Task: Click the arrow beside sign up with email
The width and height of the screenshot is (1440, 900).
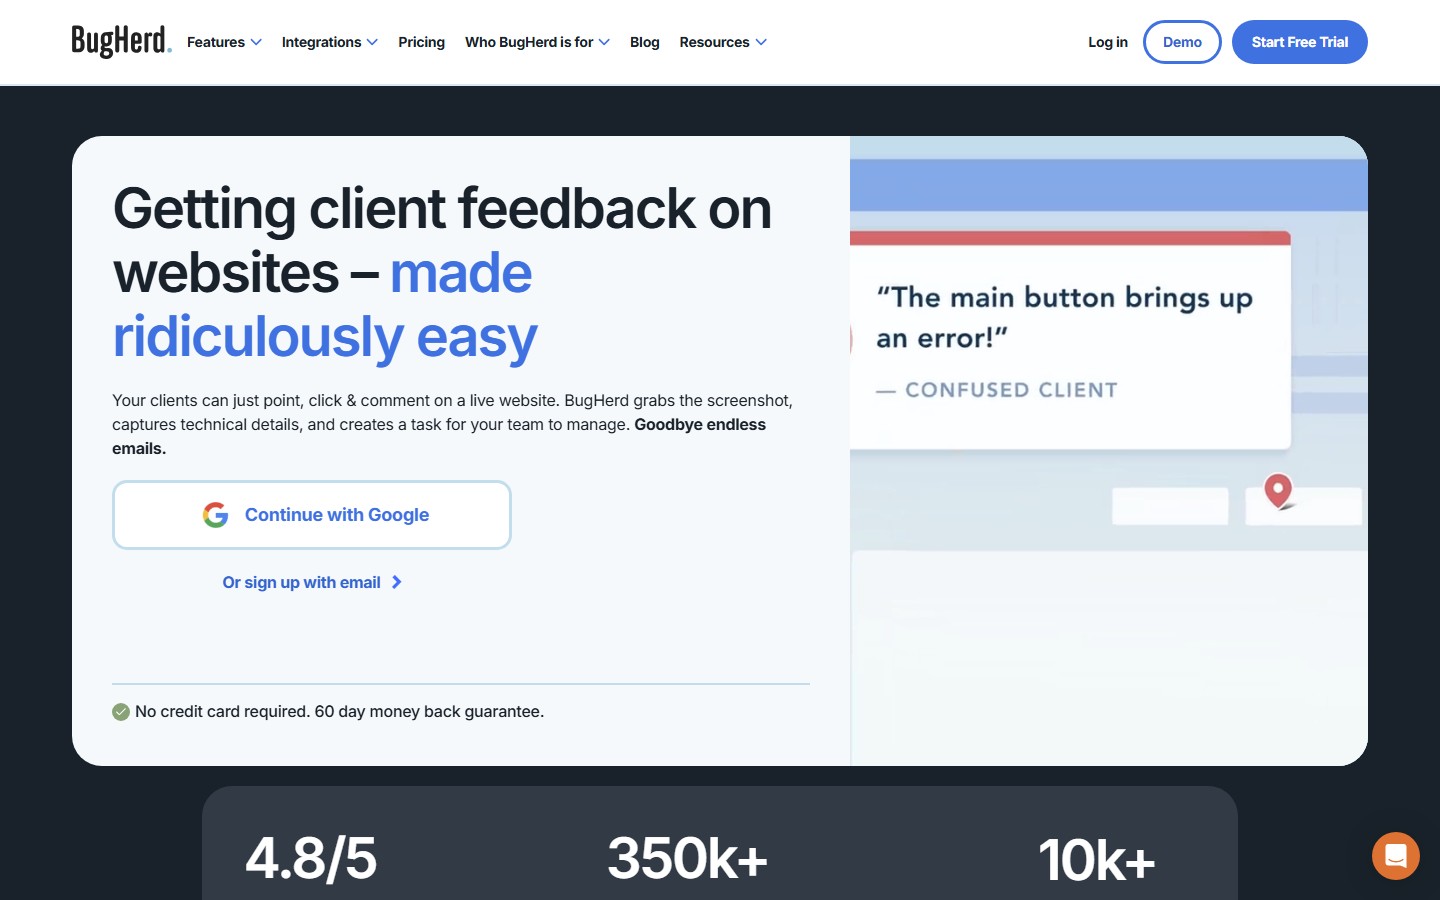Action: click(397, 582)
